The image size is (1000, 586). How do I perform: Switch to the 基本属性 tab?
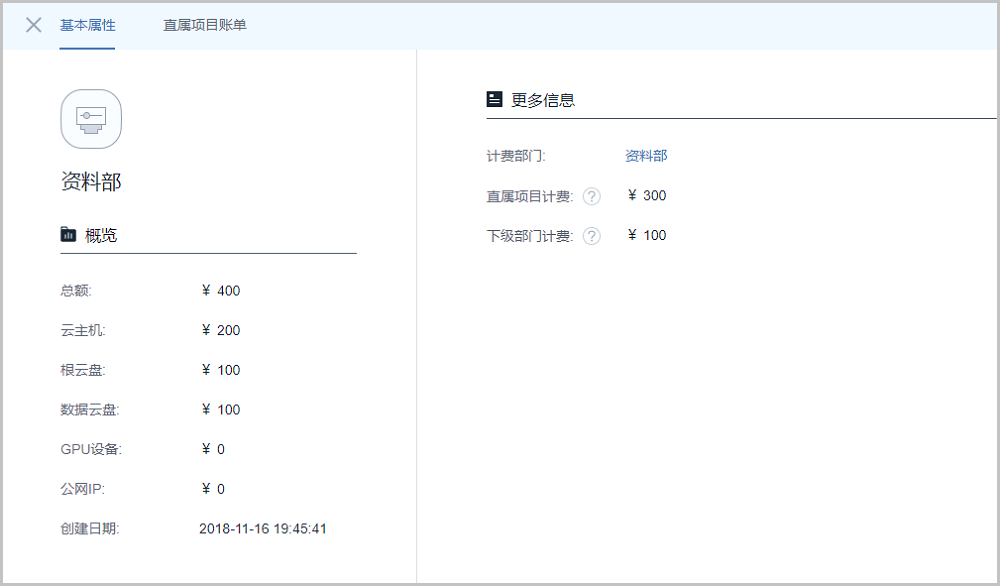point(87,25)
